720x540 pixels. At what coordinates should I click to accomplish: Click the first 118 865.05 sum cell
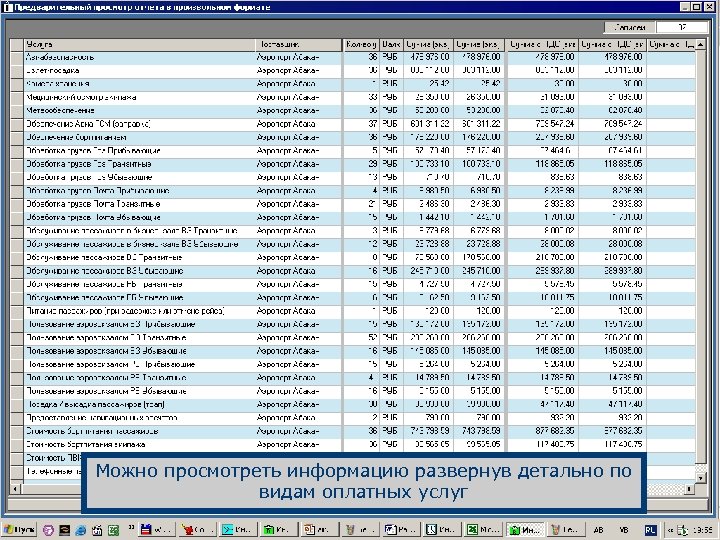pos(543,164)
